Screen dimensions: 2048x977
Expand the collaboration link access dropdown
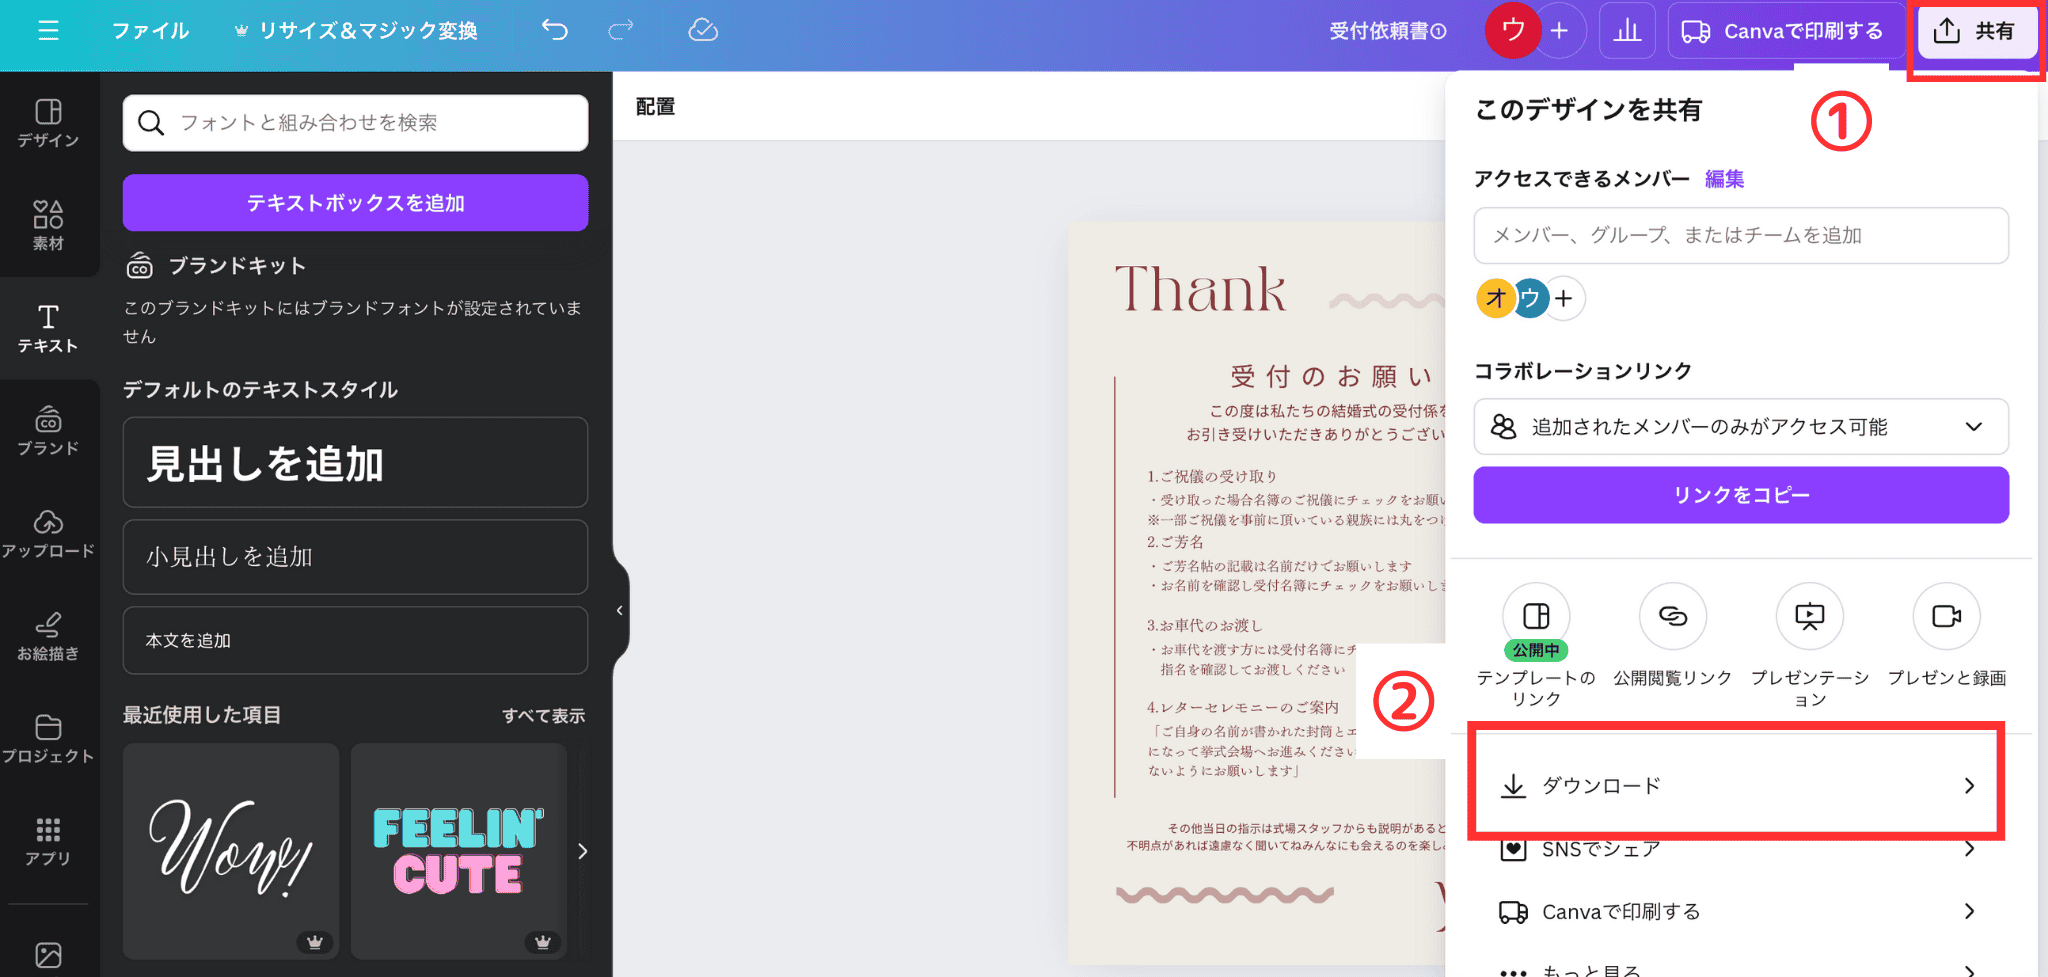[x=1740, y=427]
